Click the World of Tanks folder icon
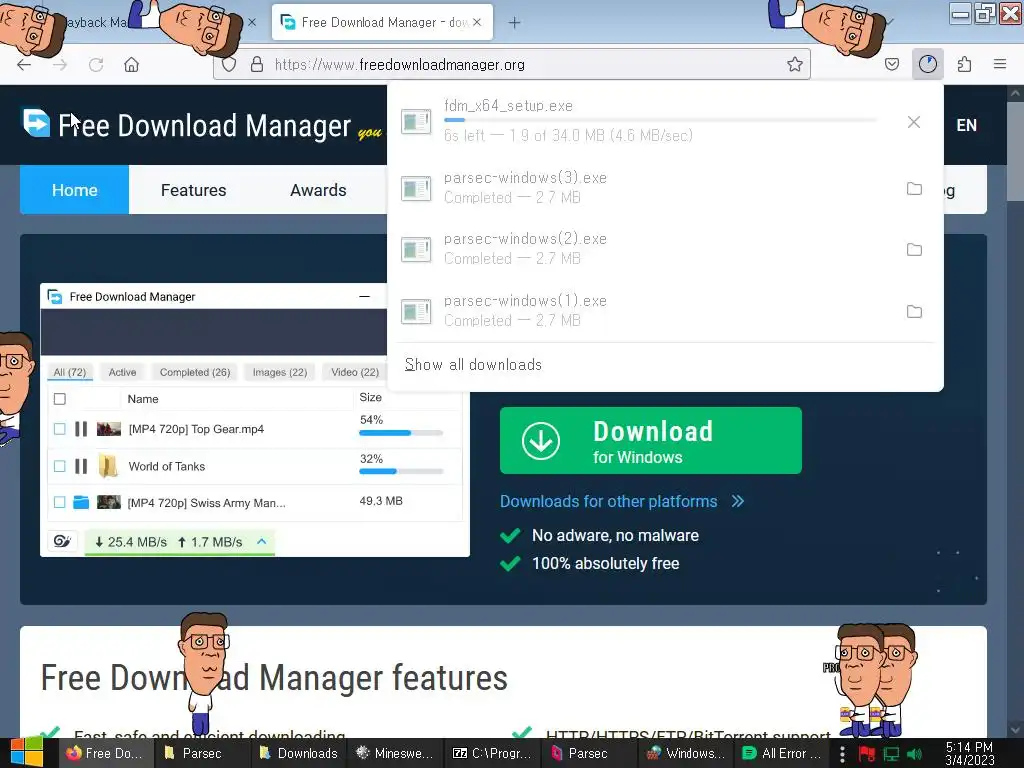 108,466
